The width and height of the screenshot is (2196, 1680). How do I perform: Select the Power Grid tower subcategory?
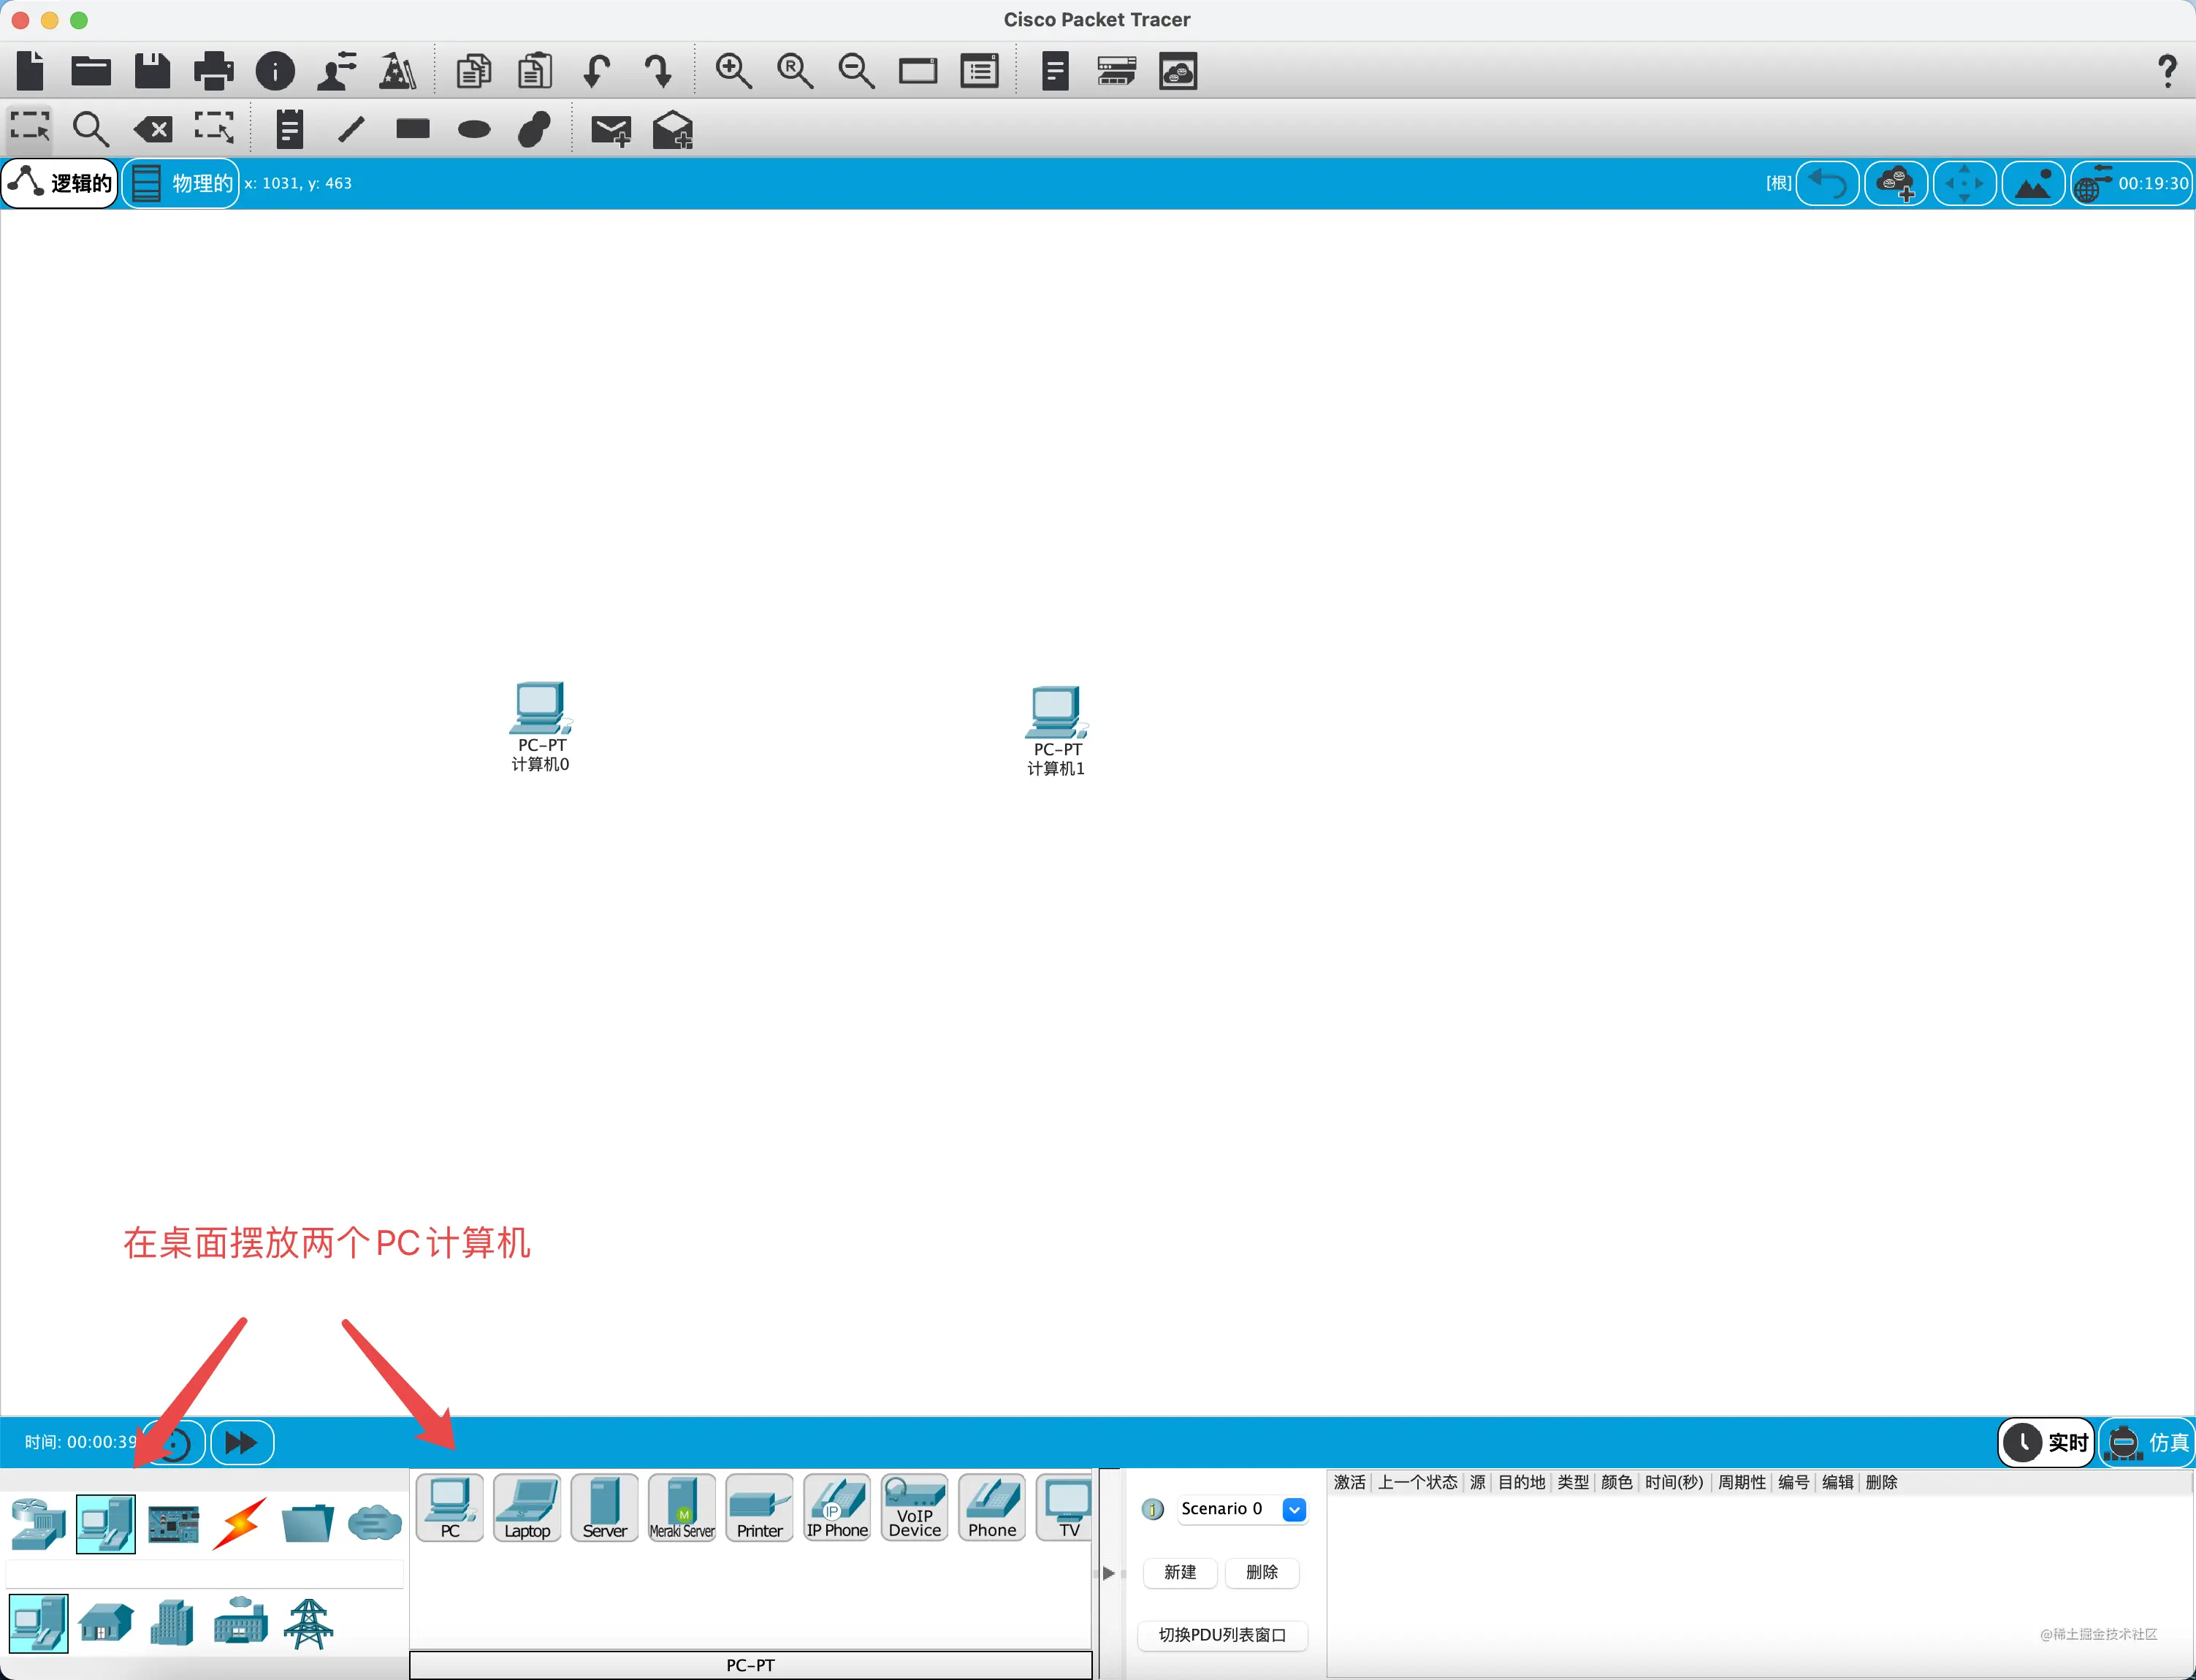(307, 1622)
